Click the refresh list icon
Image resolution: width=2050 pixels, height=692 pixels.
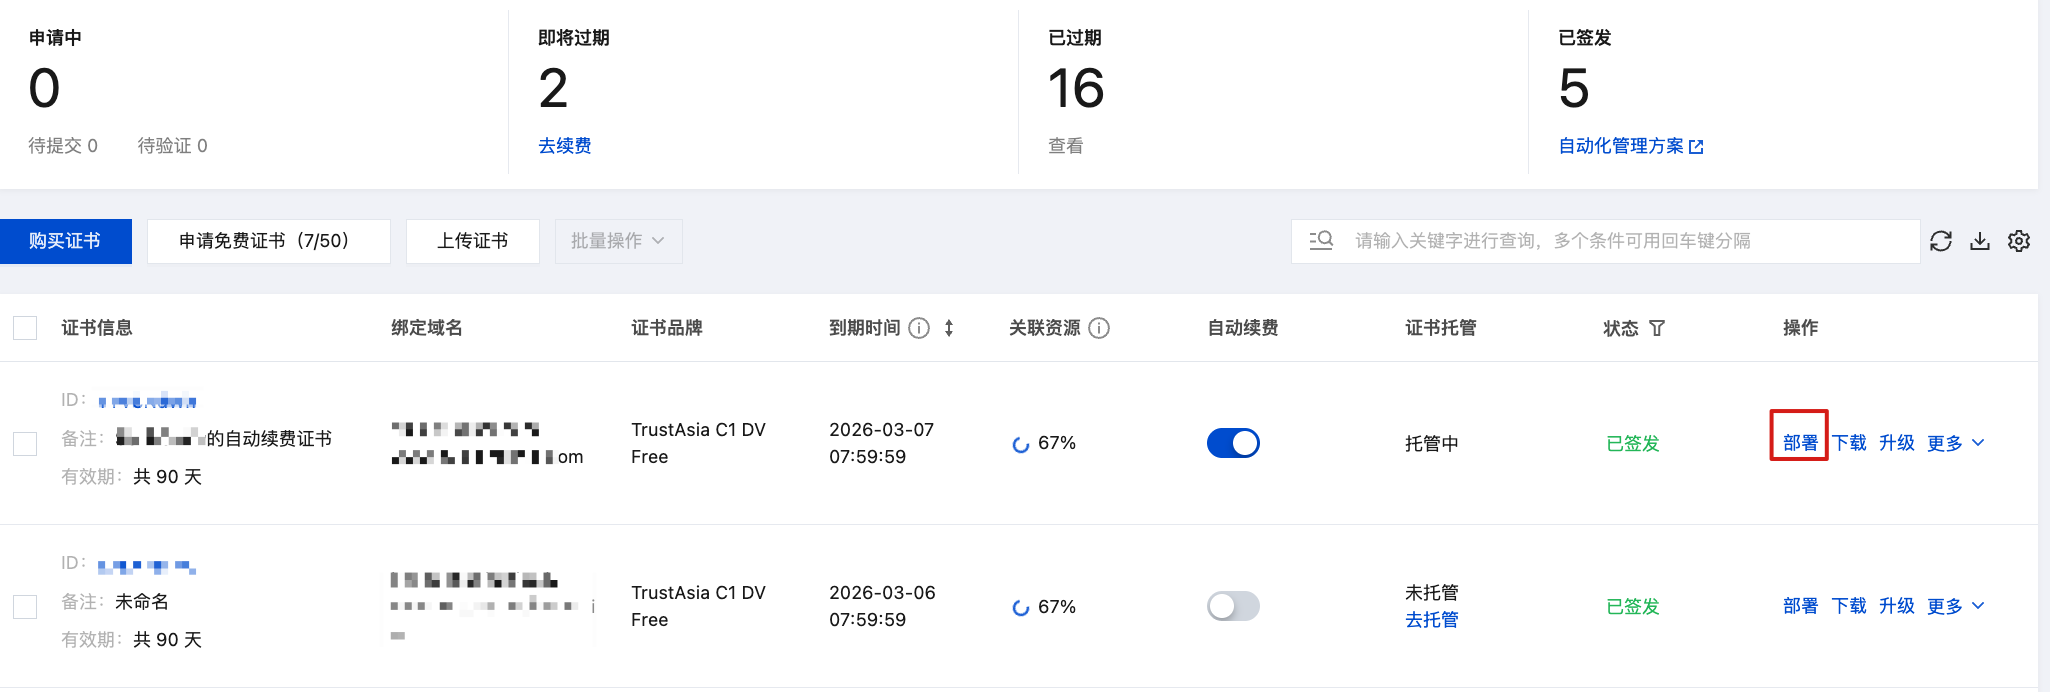tap(1941, 241)
